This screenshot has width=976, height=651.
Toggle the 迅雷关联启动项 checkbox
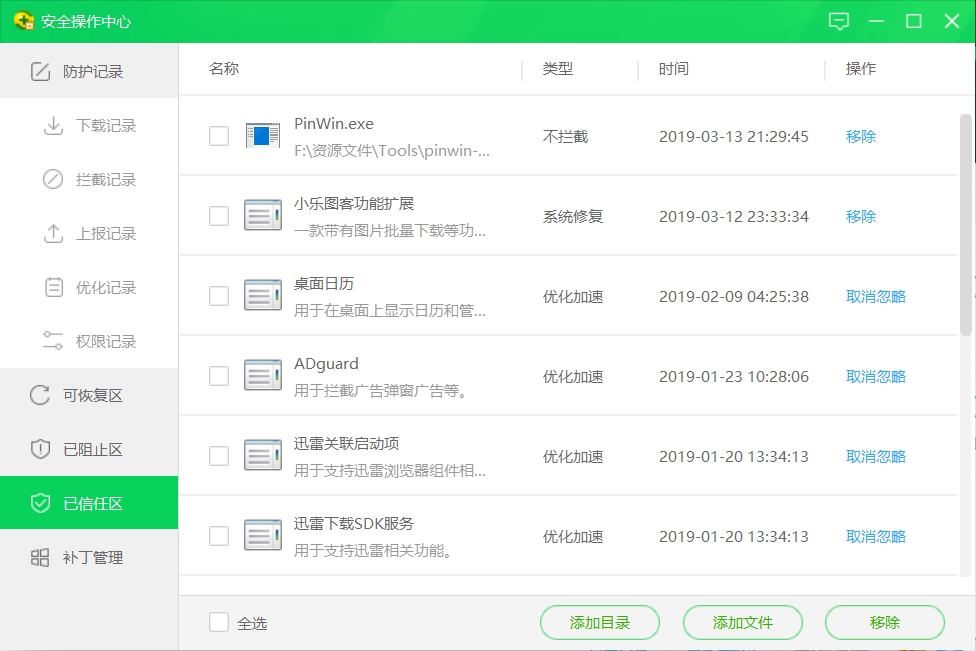(x=219, y=456)
